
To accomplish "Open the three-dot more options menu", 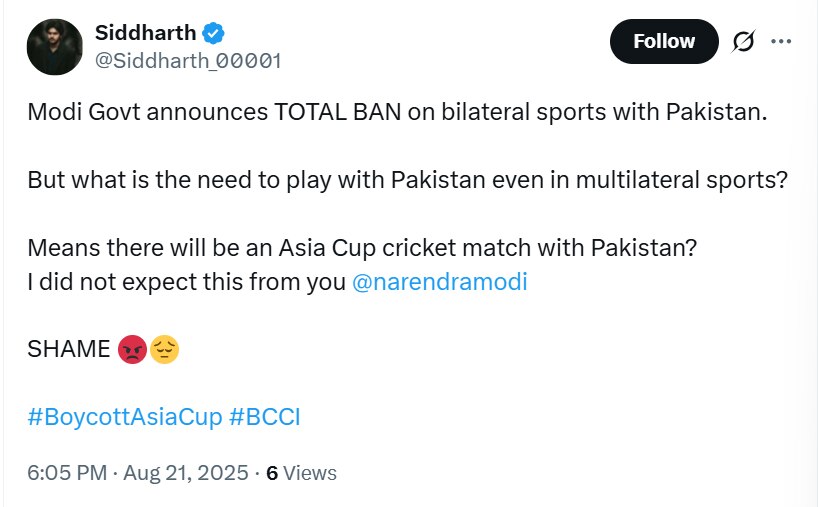I will 782,42.
